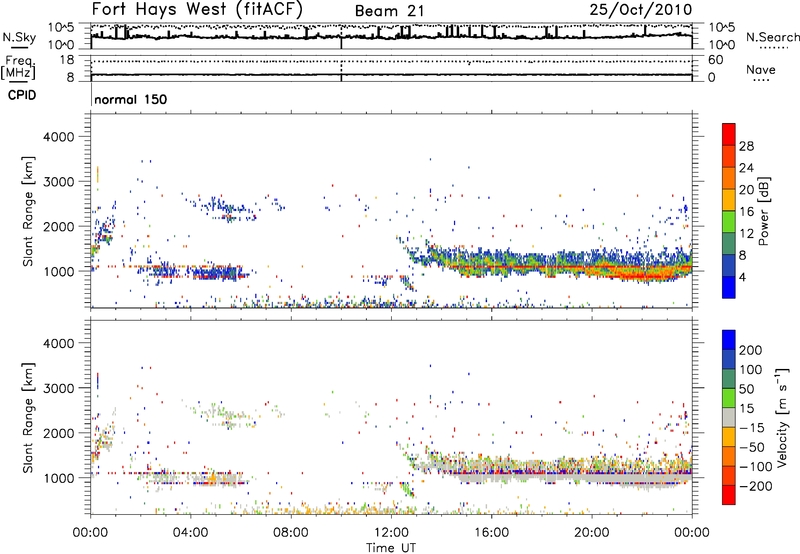Click the '-15' velocity colorbar value
The height and width of the screenshot is (554, 800).
tap(752, 428)
